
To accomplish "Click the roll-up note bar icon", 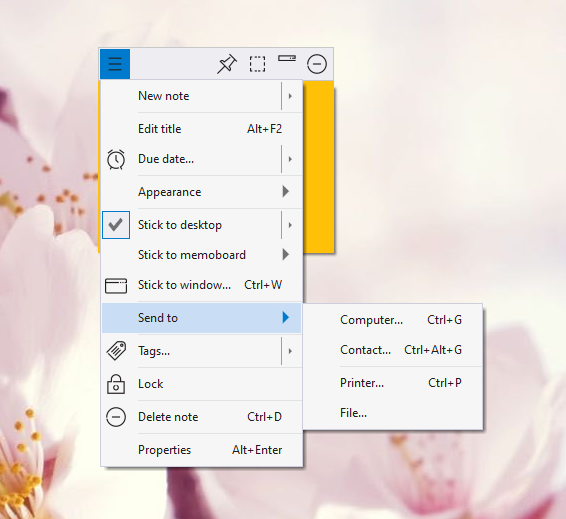I will point(287,58).
